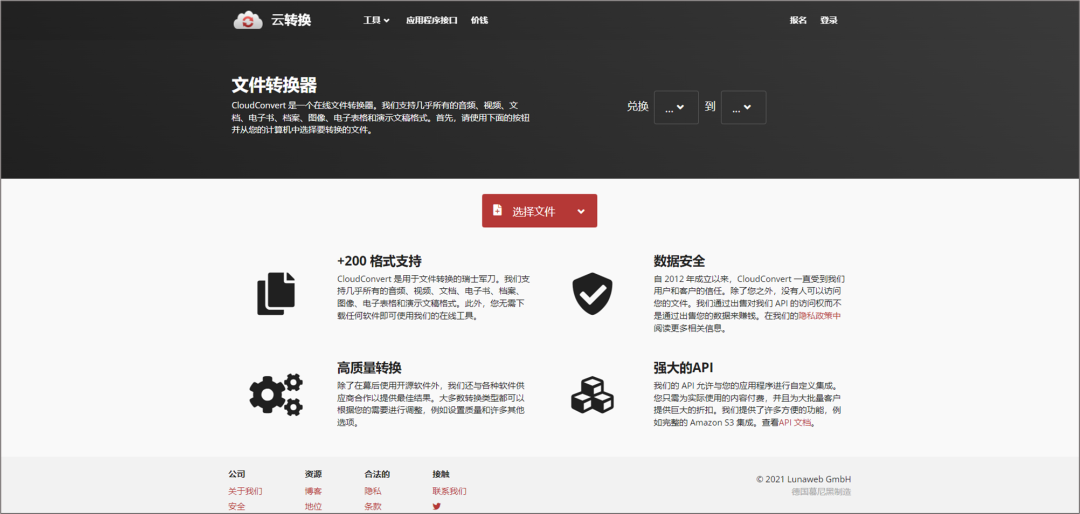Go to 价钱 pricing page in navigation

point(479,20)
